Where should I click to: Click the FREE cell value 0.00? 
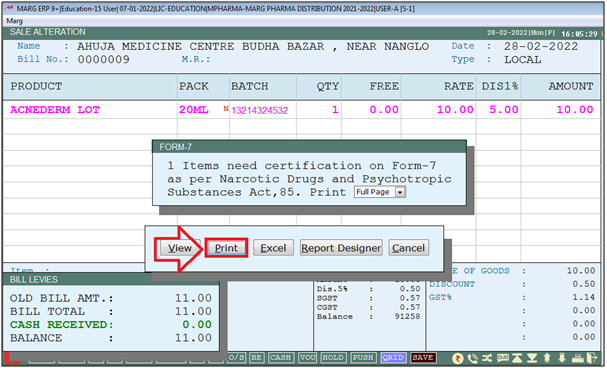(384, 110)
